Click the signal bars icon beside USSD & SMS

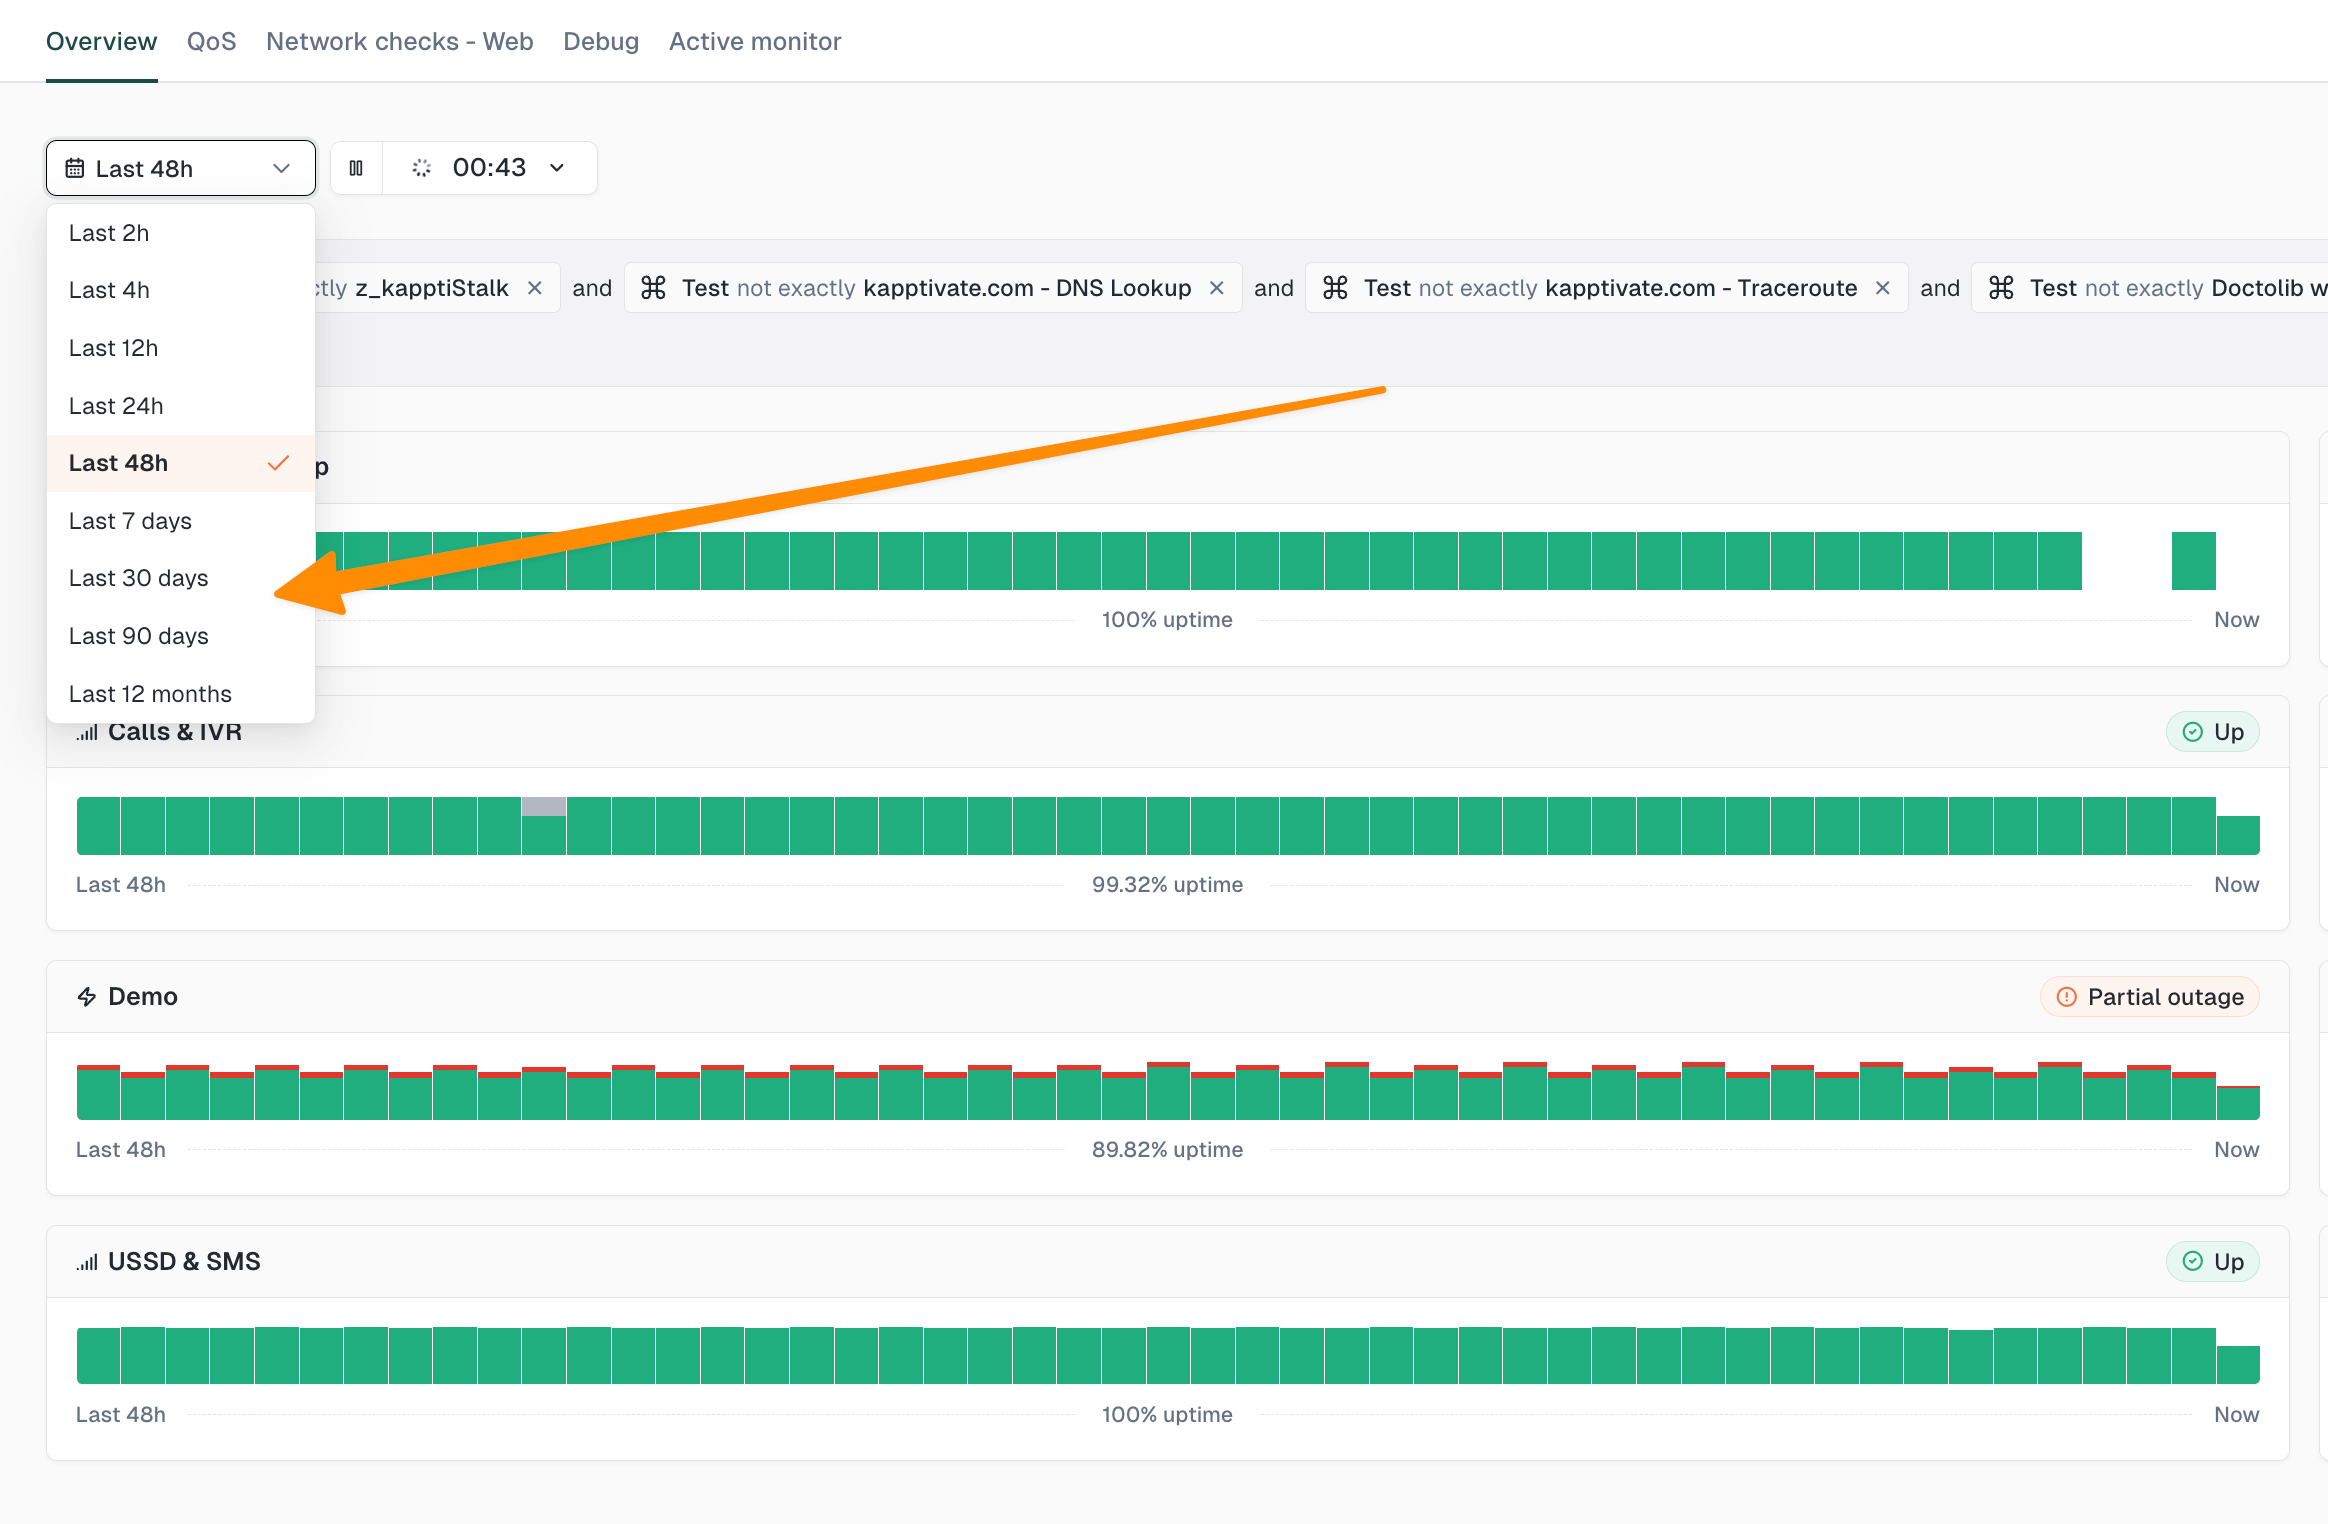(87, 1262)
